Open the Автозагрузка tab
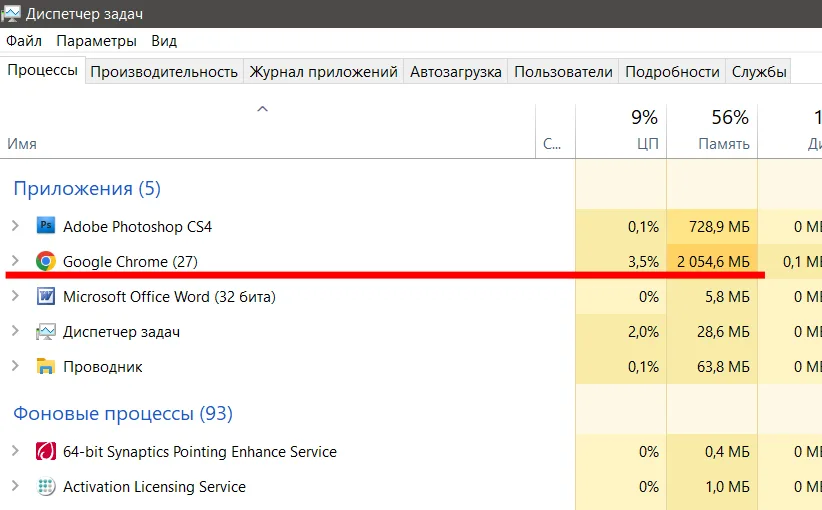 [456, 71]
